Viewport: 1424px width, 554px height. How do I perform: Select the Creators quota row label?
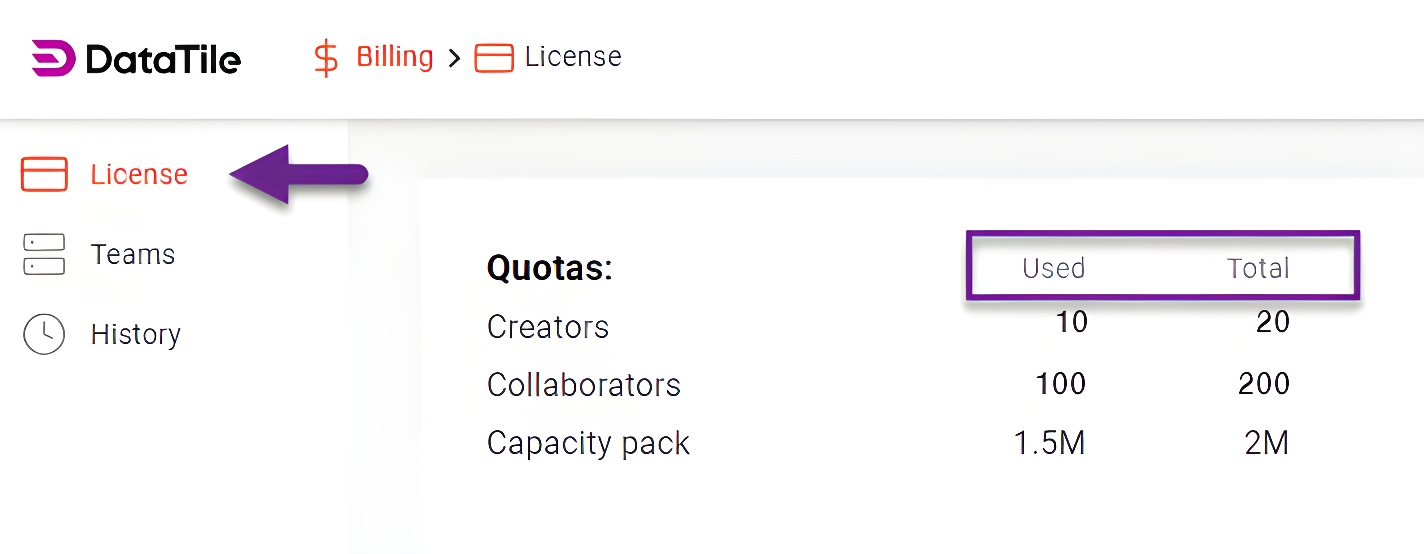pyautogui.click(x=548, y=327)
